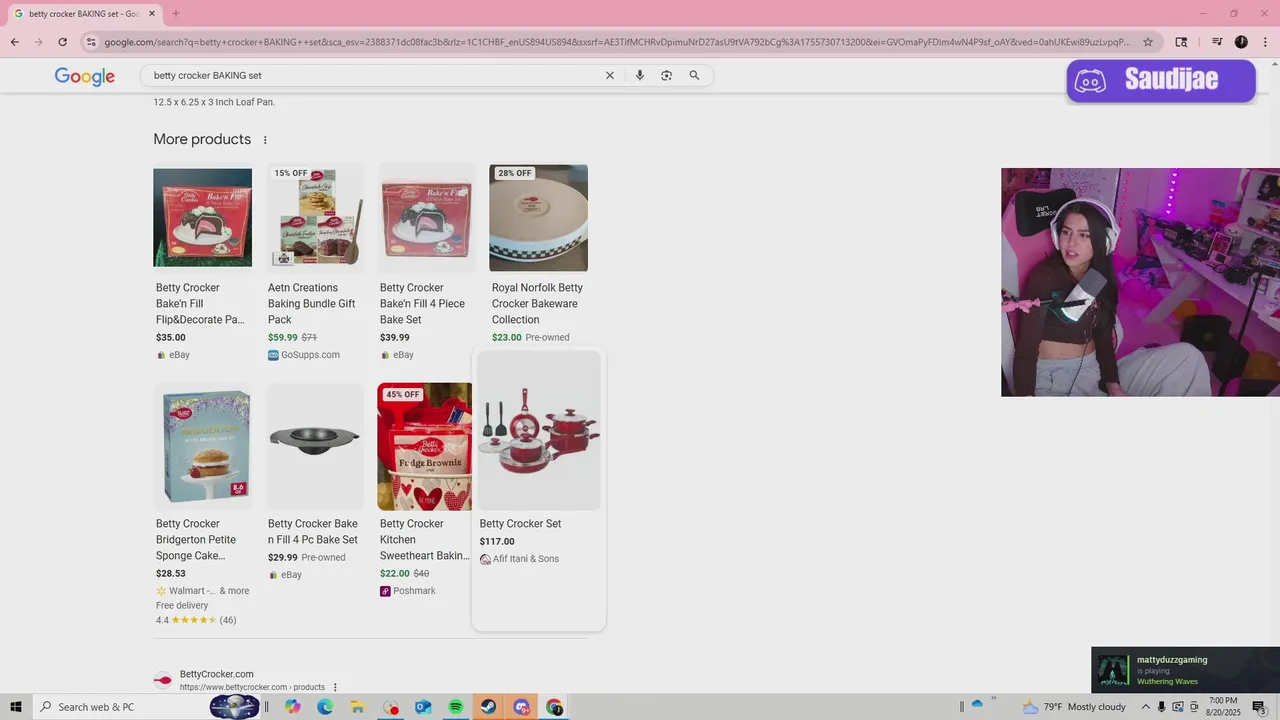Image resolution: width=1280 pixels, height=720 pixels.
Task: Open the media control icon in Chrome toolbar
Action: coord(1217,42)
